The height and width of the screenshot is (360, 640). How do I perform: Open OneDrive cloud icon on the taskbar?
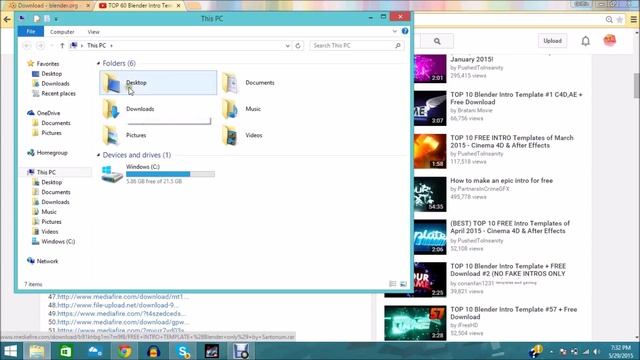(95, 351)
